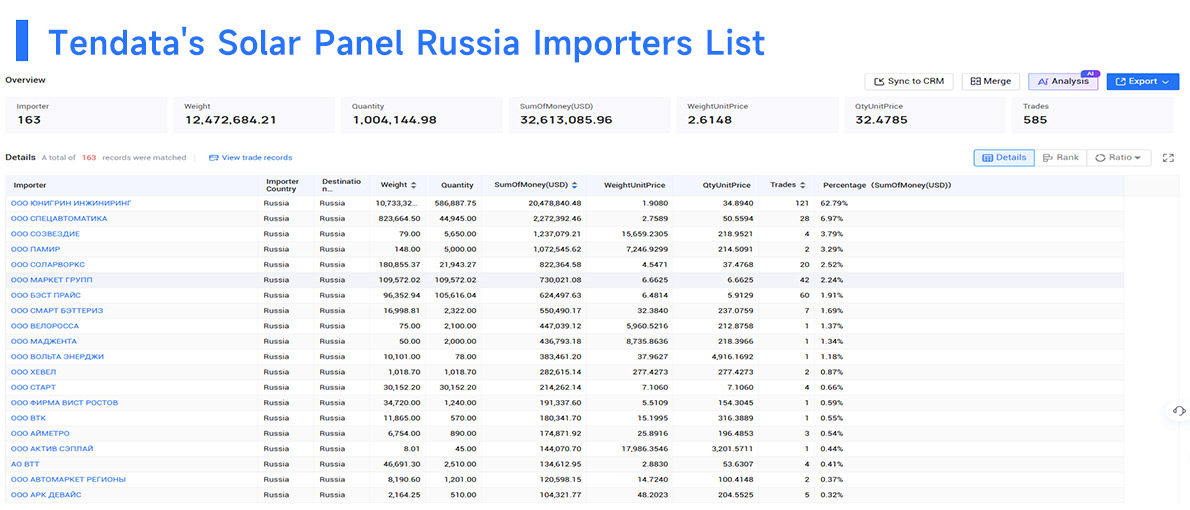Switch to the Details view tab
1190x510 pixels.
click(1003, 158)
